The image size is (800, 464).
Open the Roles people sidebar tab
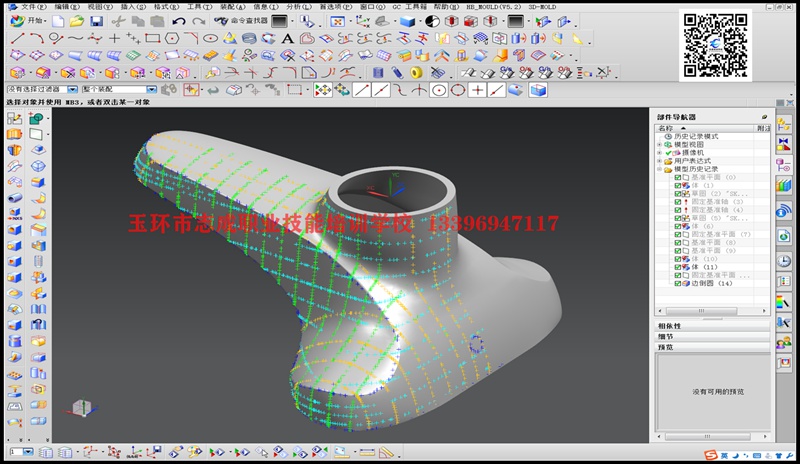(784, 343)
